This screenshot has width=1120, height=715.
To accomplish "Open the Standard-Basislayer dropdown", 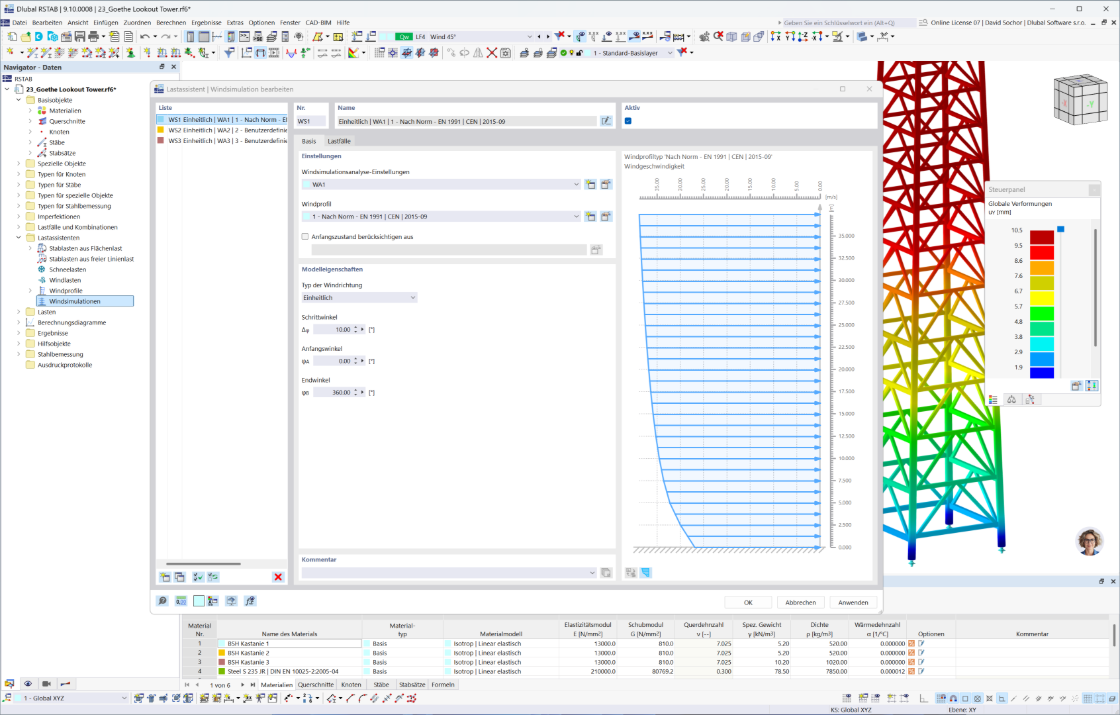I will click(669, 53).
